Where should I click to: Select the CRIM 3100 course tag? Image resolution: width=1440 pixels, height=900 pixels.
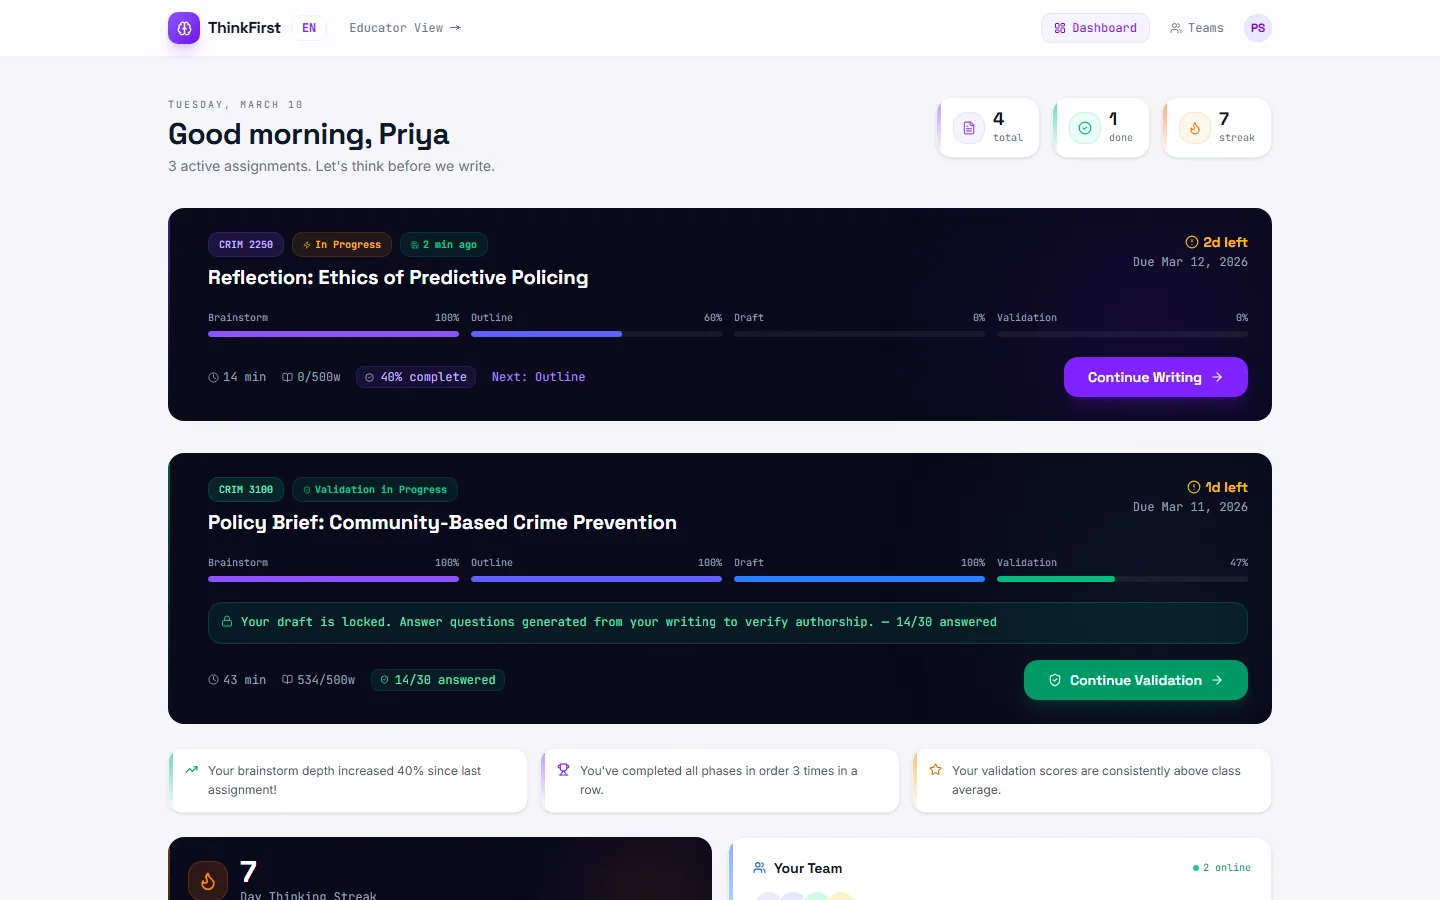click(246, 489)
